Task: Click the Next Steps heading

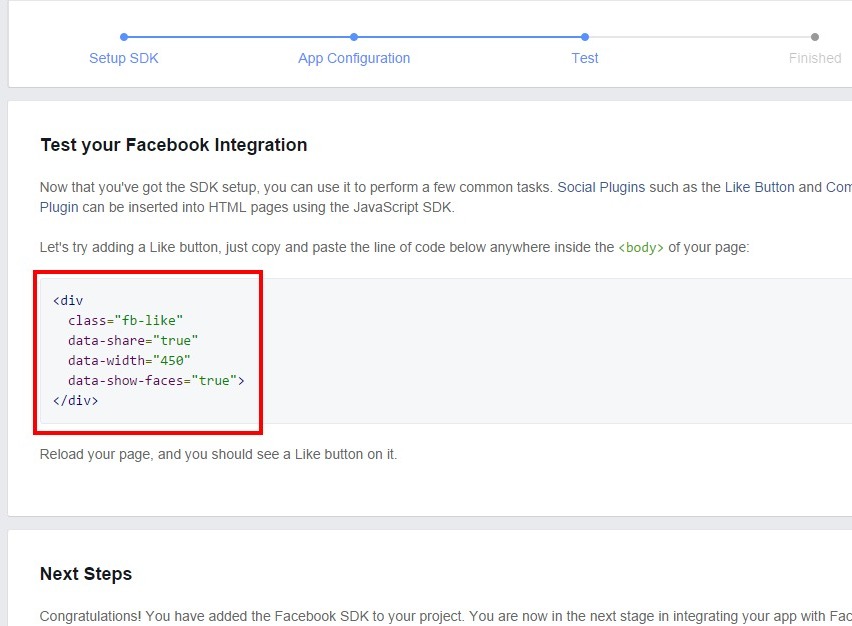Action: point(86,574)
